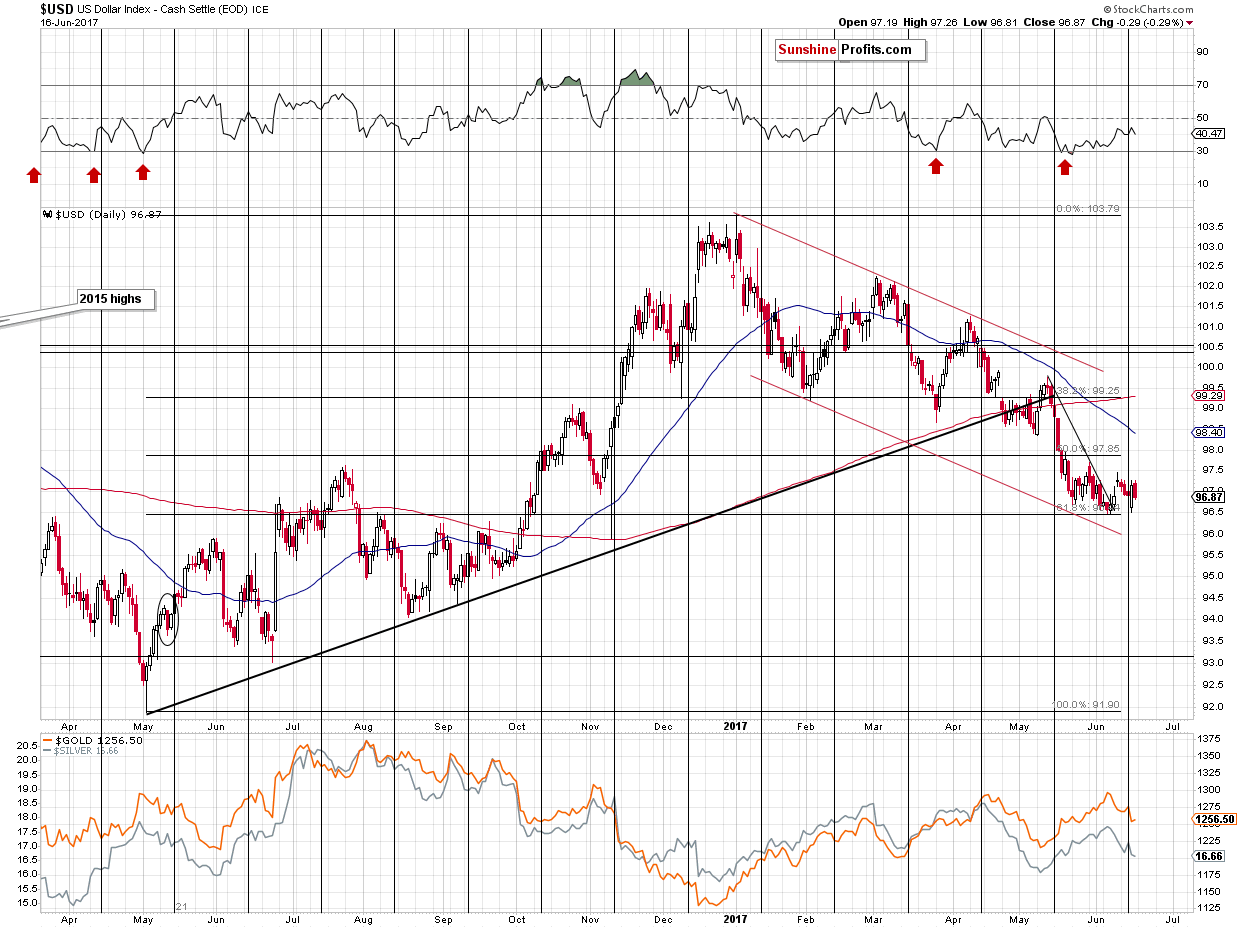Viewport: 1240px width, 928px height.
Task: Click the last price tag '96.87' on right axis
Action: (x=1209, y=497)
